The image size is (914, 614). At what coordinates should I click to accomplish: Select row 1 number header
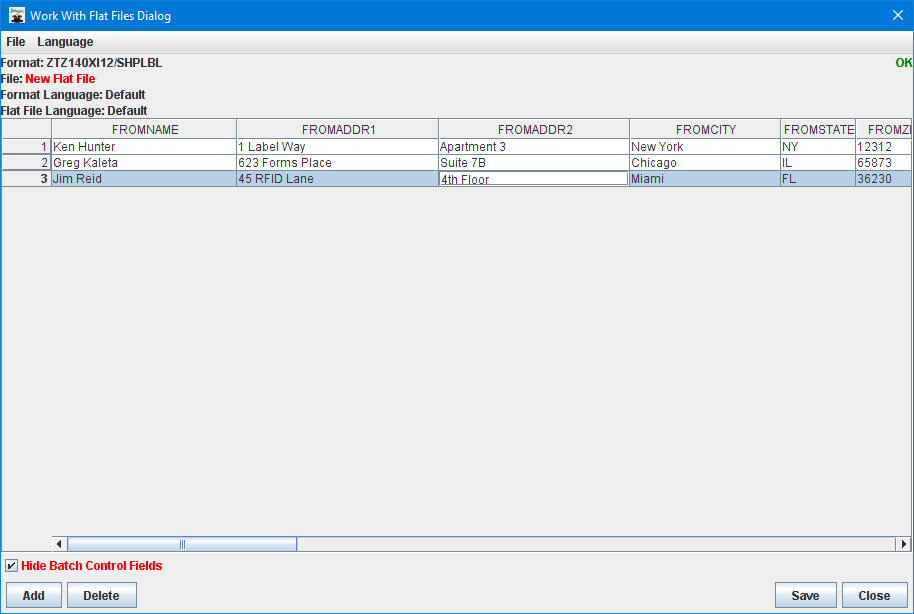27,147
